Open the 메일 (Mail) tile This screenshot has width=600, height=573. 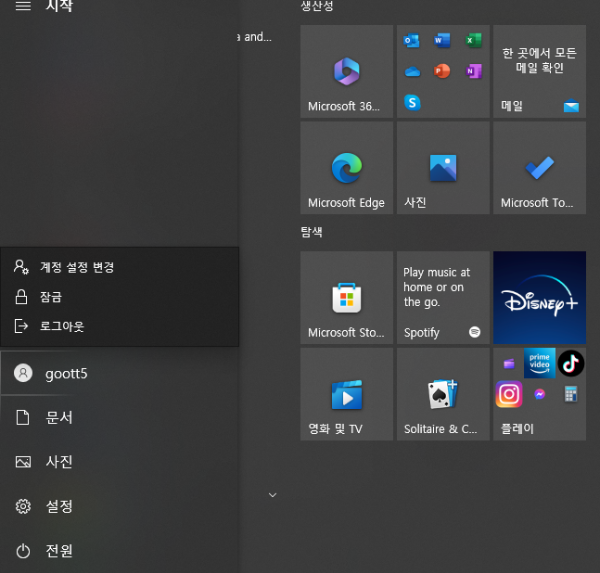pyautogui.click(x=539, y=71)
